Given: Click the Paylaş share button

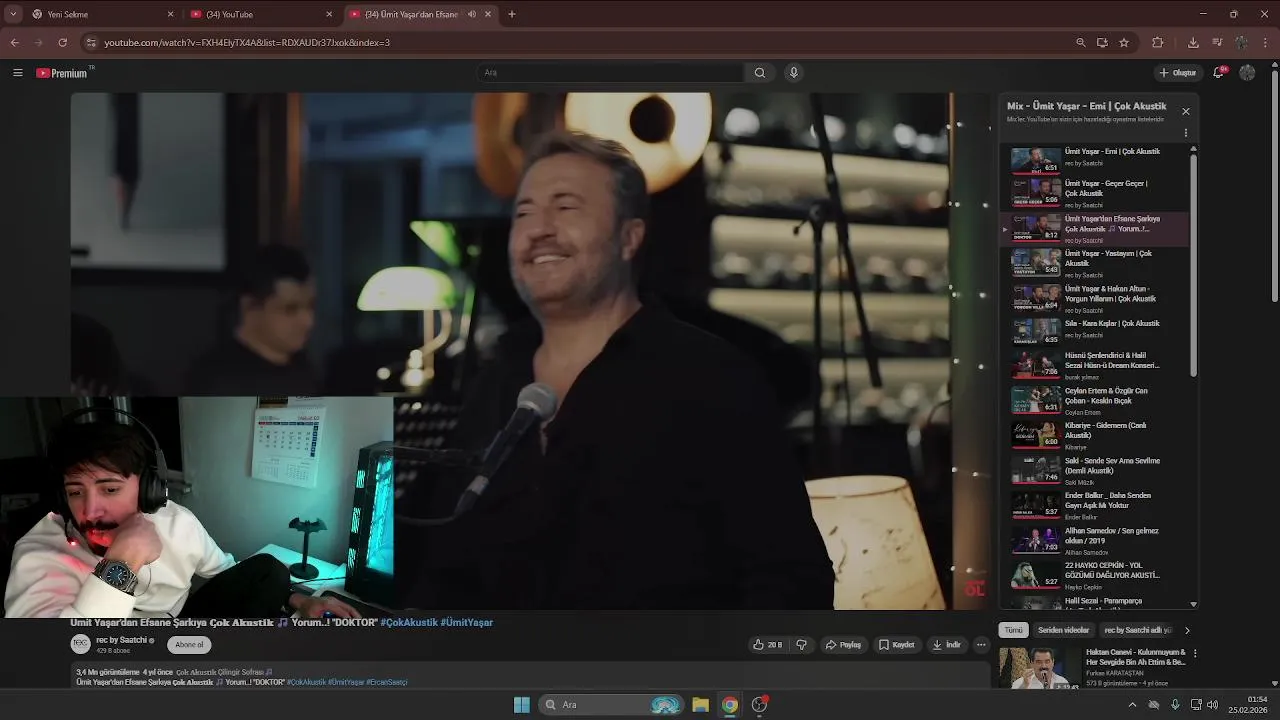Looking at the screenshot, I should [843, 645].
